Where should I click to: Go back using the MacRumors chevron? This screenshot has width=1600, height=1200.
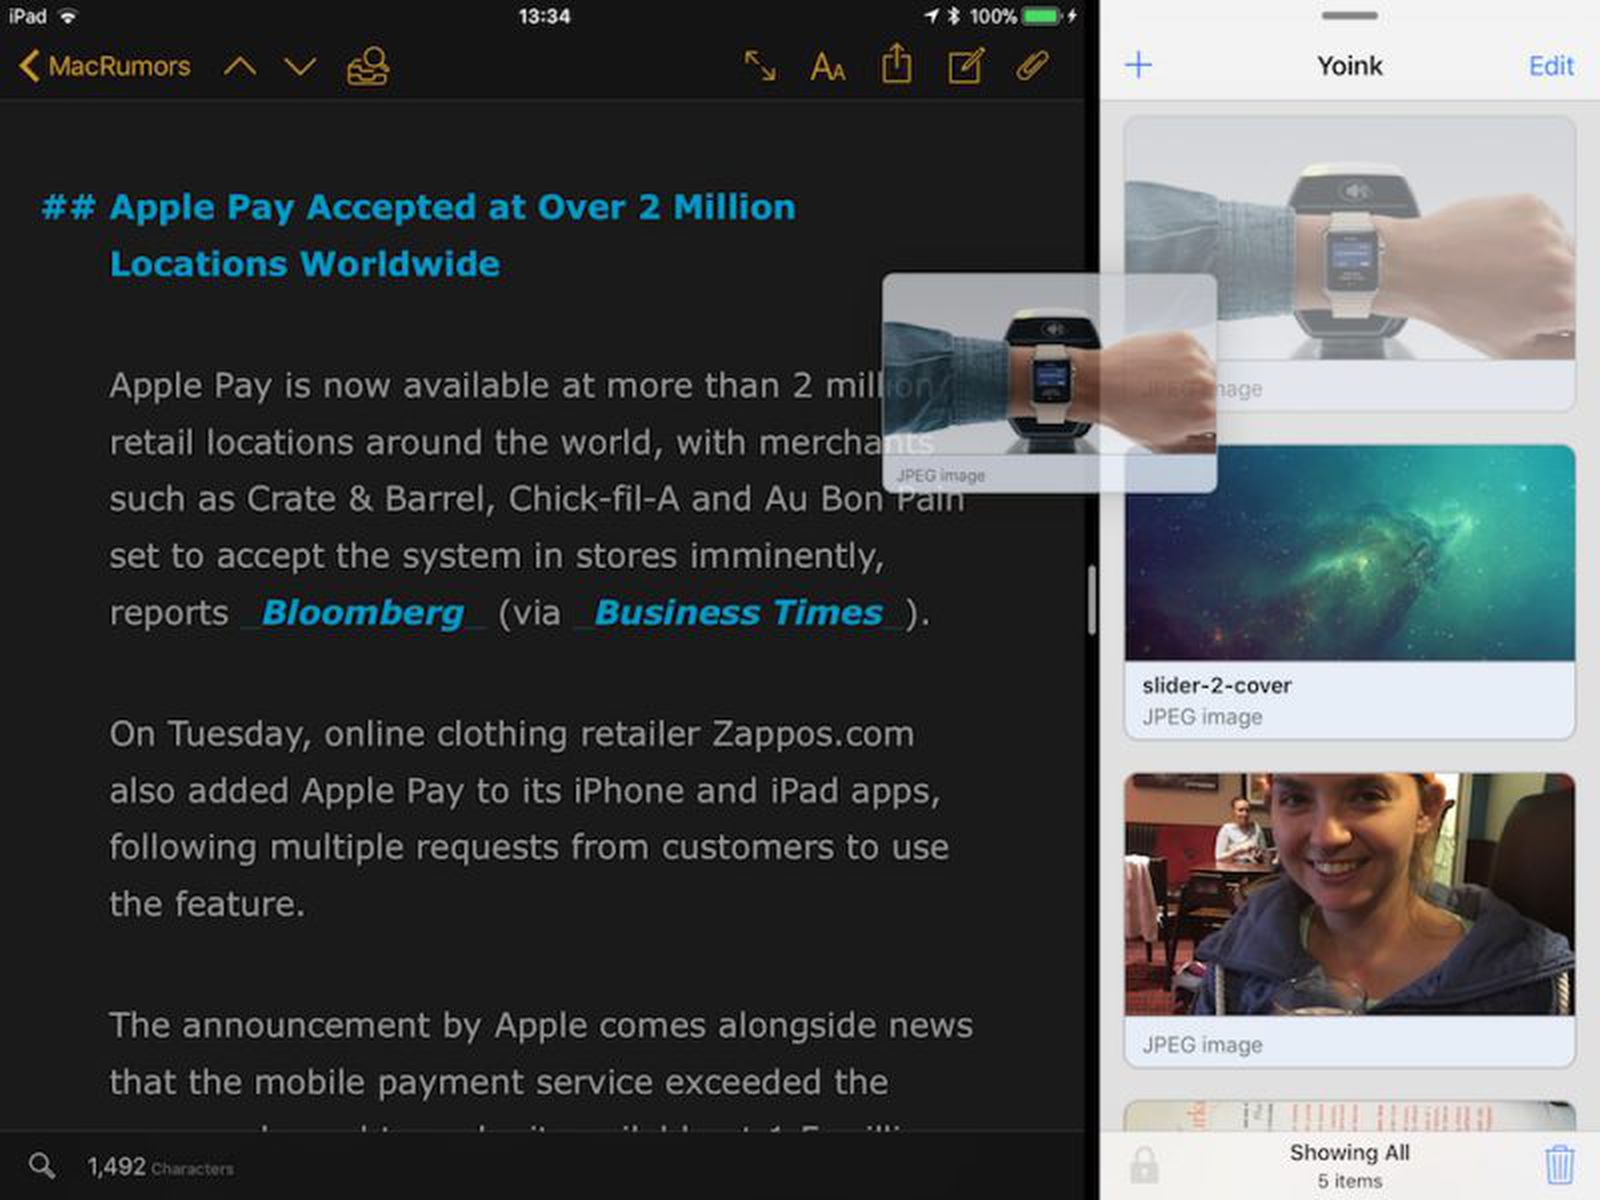point(100,66)
